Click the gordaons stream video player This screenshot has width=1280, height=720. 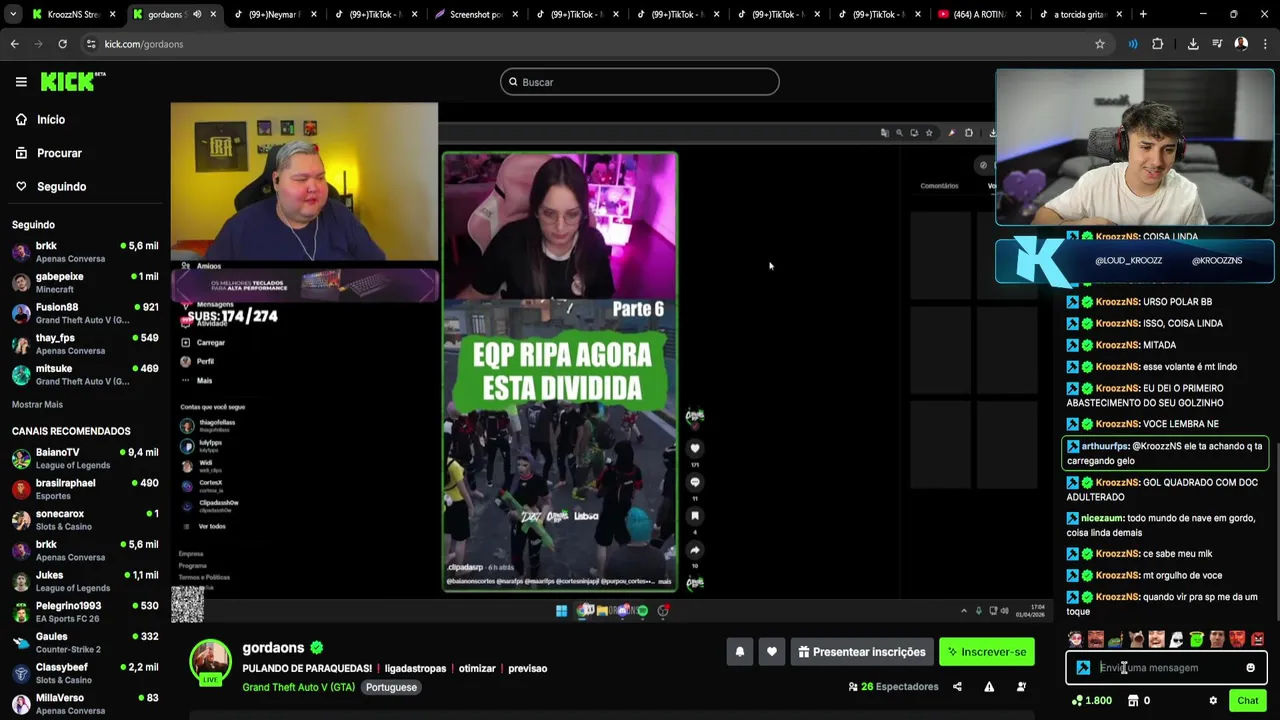(x=604, y=362)
